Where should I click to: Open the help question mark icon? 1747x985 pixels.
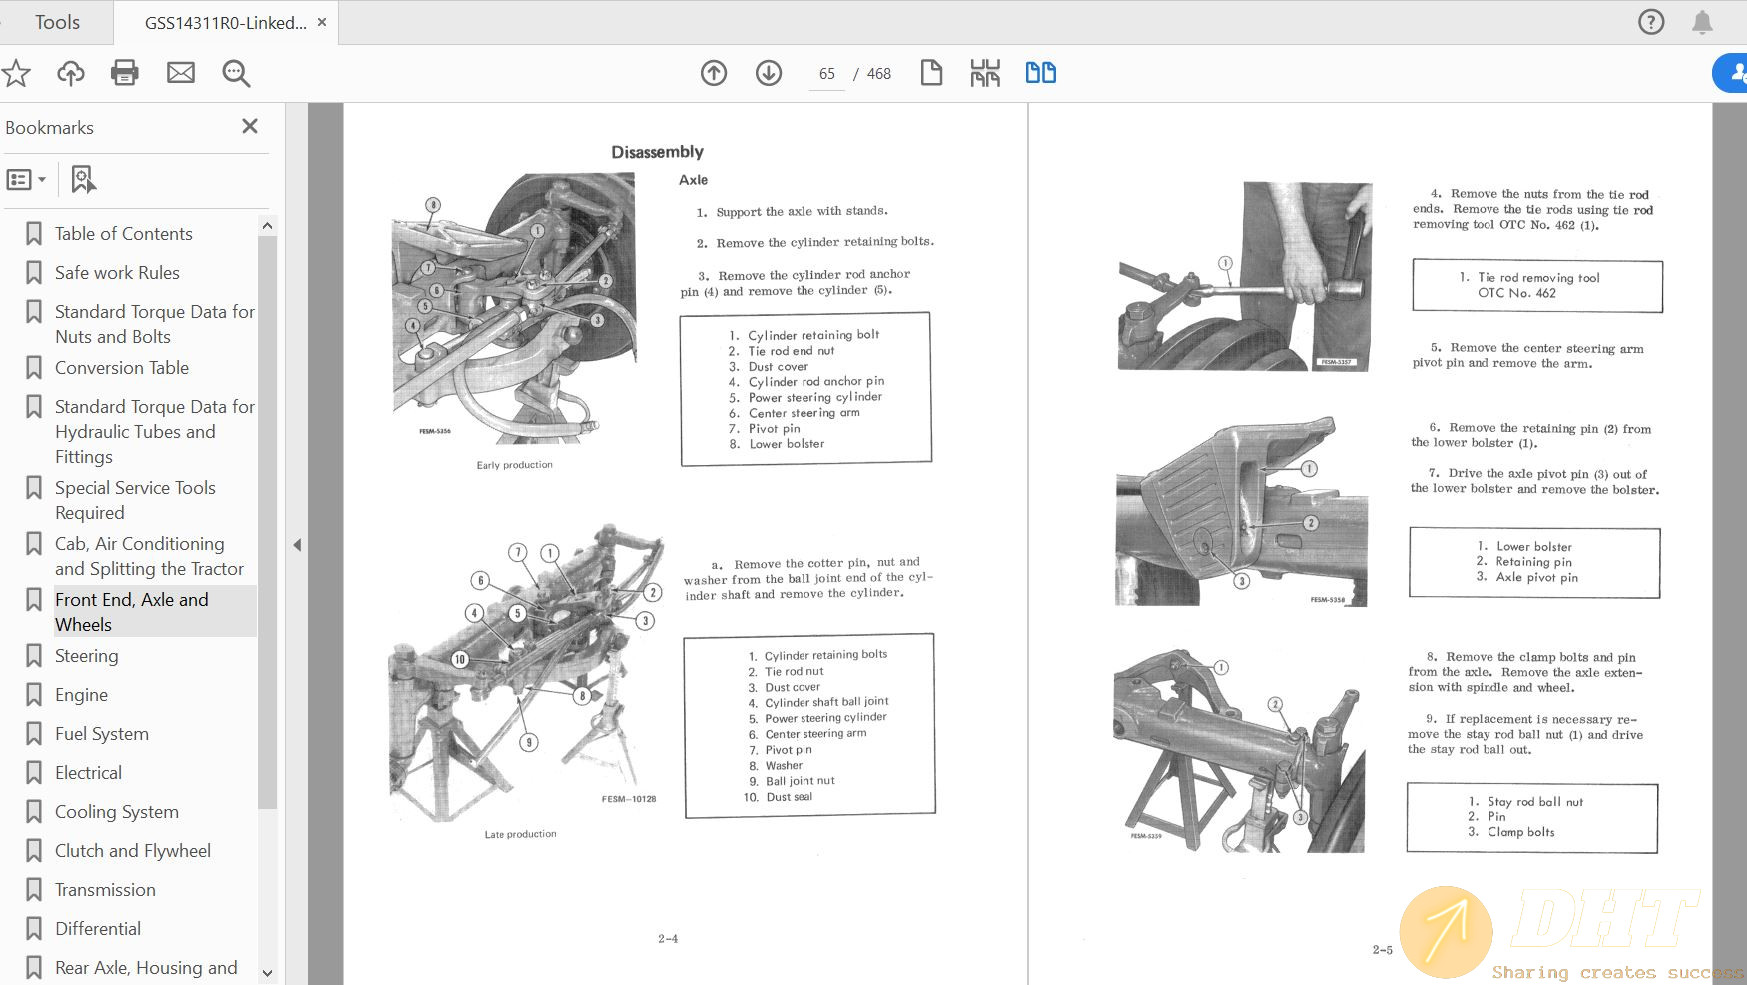[1651, 22]
